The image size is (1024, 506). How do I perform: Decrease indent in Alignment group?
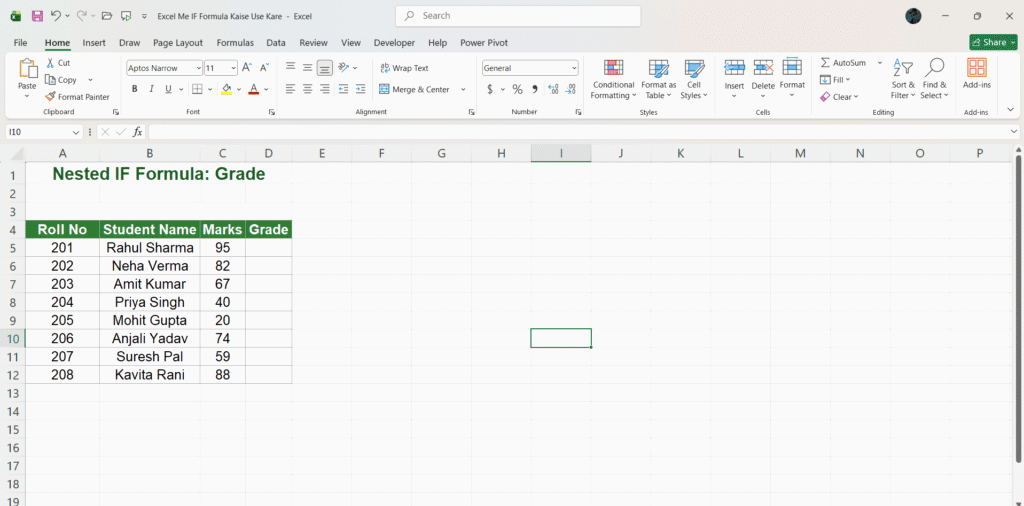click(x=344, y=89)
